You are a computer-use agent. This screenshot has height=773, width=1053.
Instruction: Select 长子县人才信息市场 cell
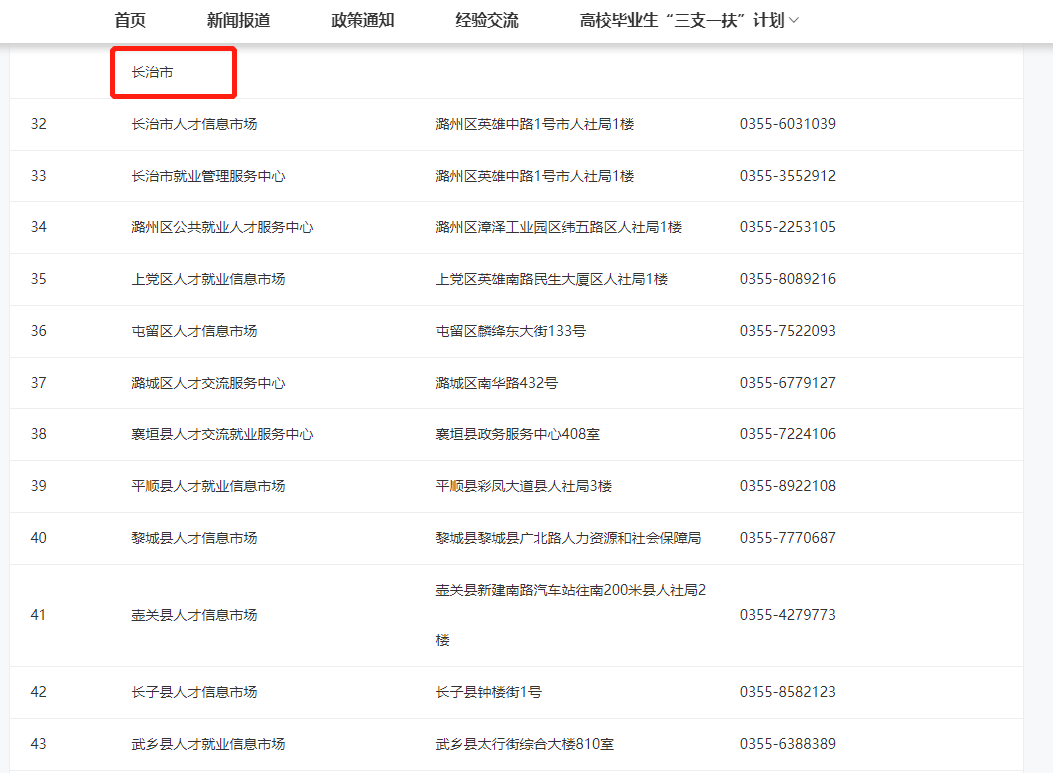click(x=194, y=692)
